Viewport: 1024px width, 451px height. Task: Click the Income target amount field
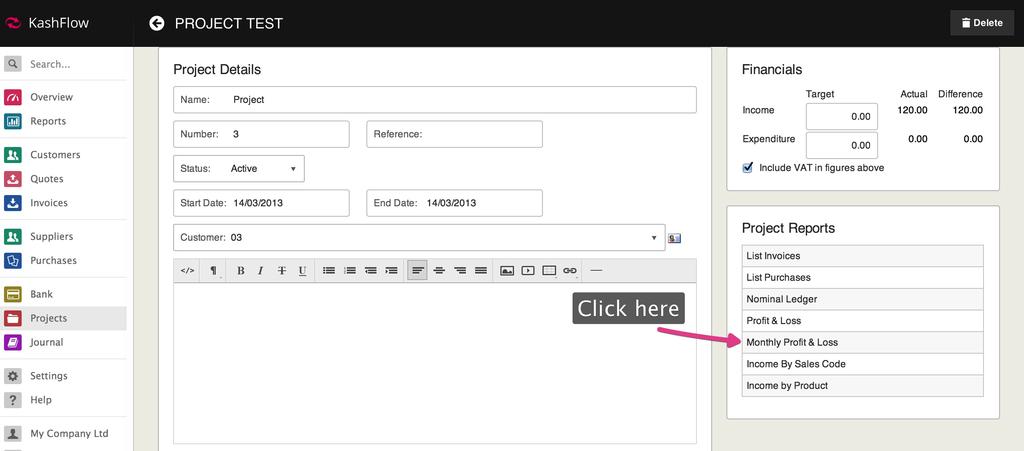[841, 116]
